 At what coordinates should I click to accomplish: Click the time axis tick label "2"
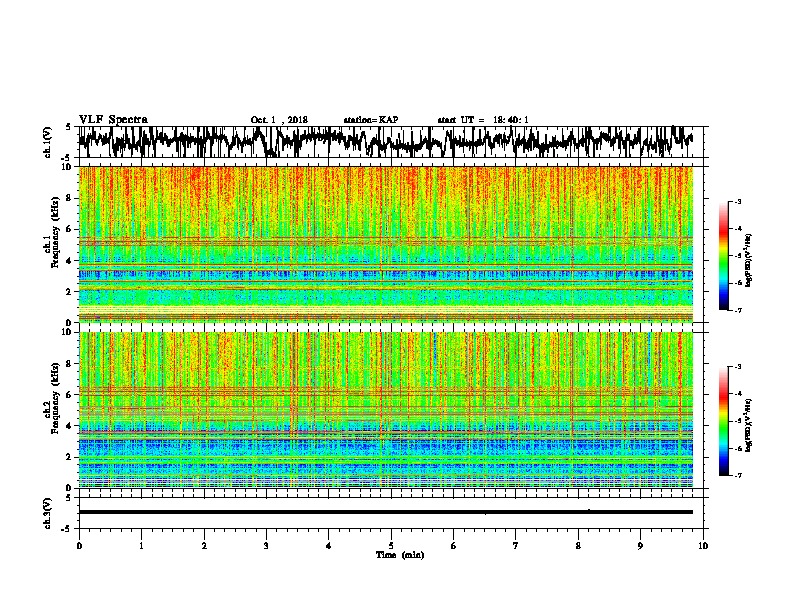pyautogui.click(x=204, y=546)
